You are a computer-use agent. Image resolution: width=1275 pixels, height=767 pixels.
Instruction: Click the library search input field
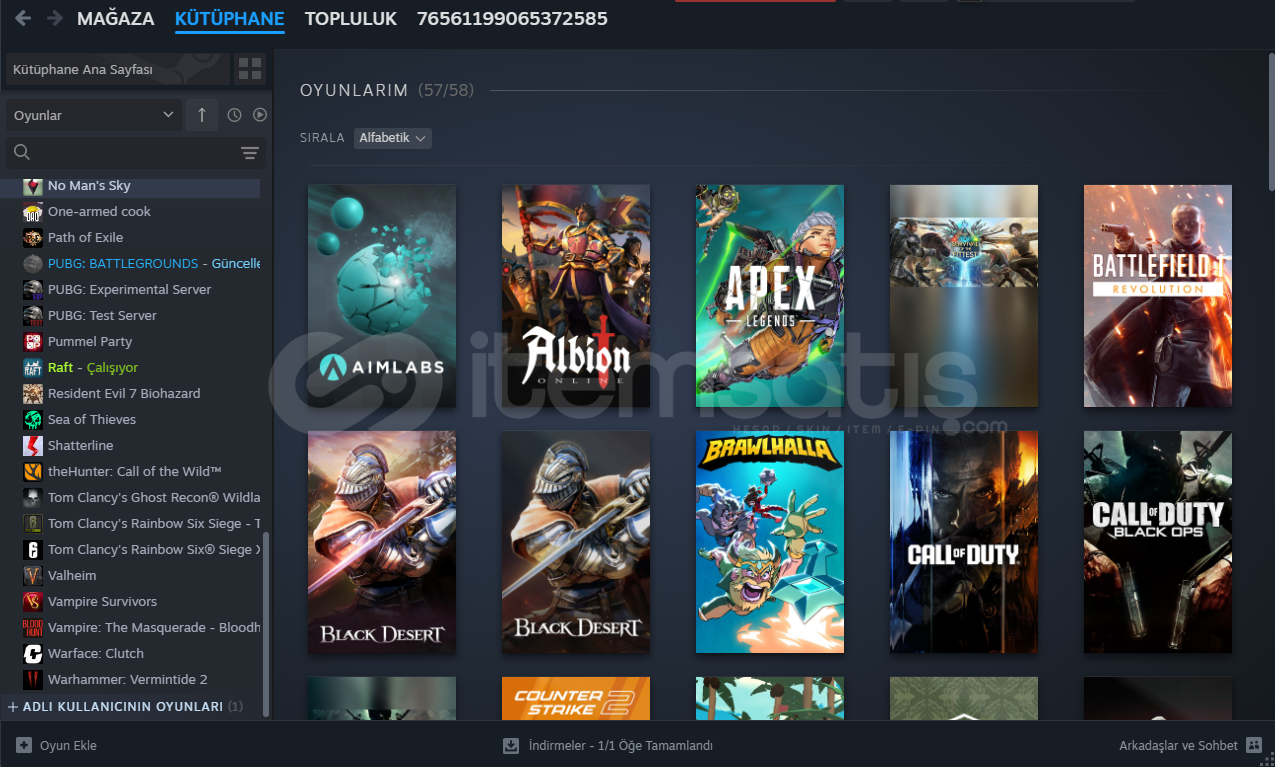click(135, 153)
